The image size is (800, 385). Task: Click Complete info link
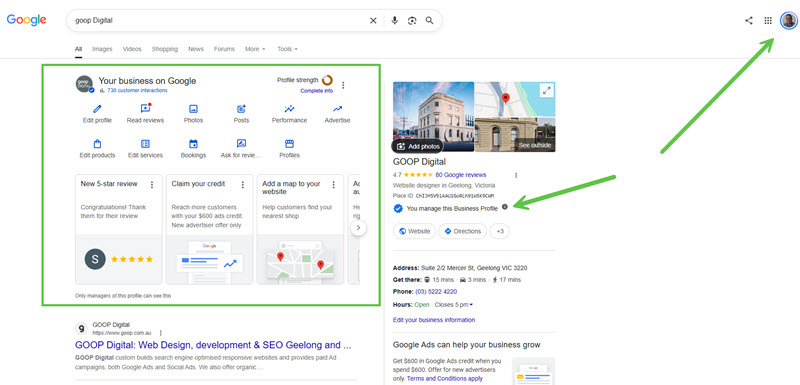pos(316,91)
